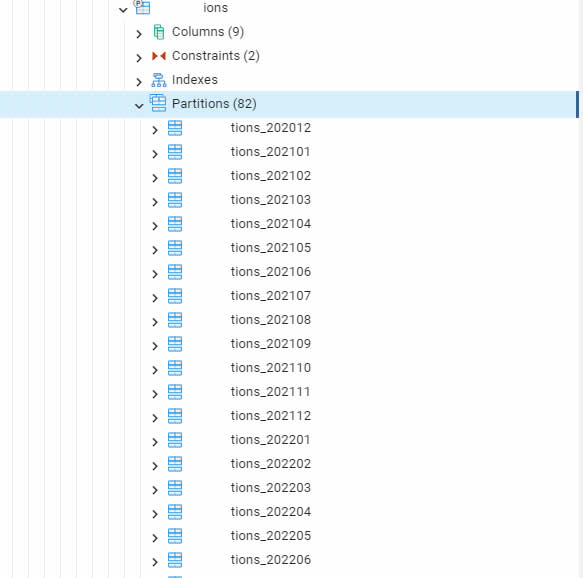Click table icon for tions_202104
The width and height of the screenshot is (583, 578).
[175, 224]
